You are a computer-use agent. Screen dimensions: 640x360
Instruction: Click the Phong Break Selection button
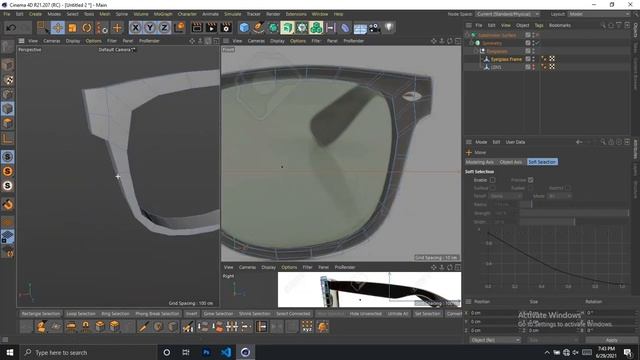click(x=157, y=314)
